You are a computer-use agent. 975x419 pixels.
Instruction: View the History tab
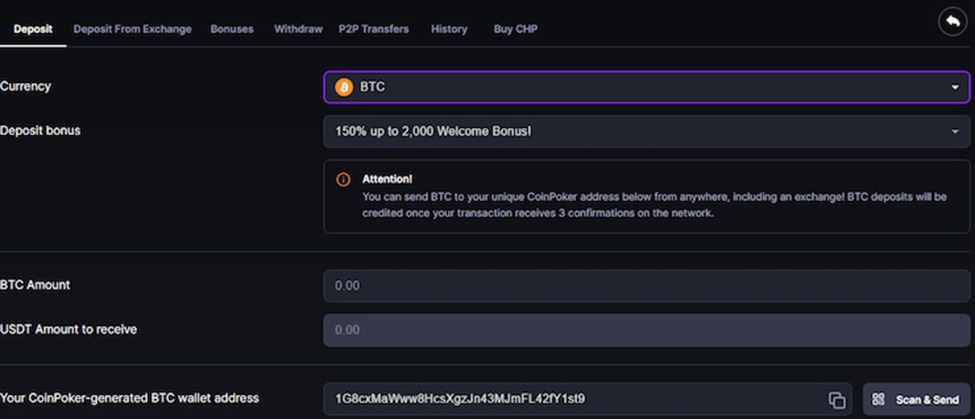pyautogui.click(x=449, y=29)
